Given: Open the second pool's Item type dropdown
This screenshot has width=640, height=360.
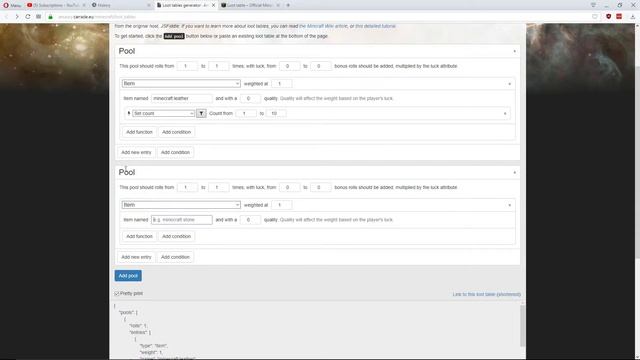Looking at the screenshot, I should point(181,204).
